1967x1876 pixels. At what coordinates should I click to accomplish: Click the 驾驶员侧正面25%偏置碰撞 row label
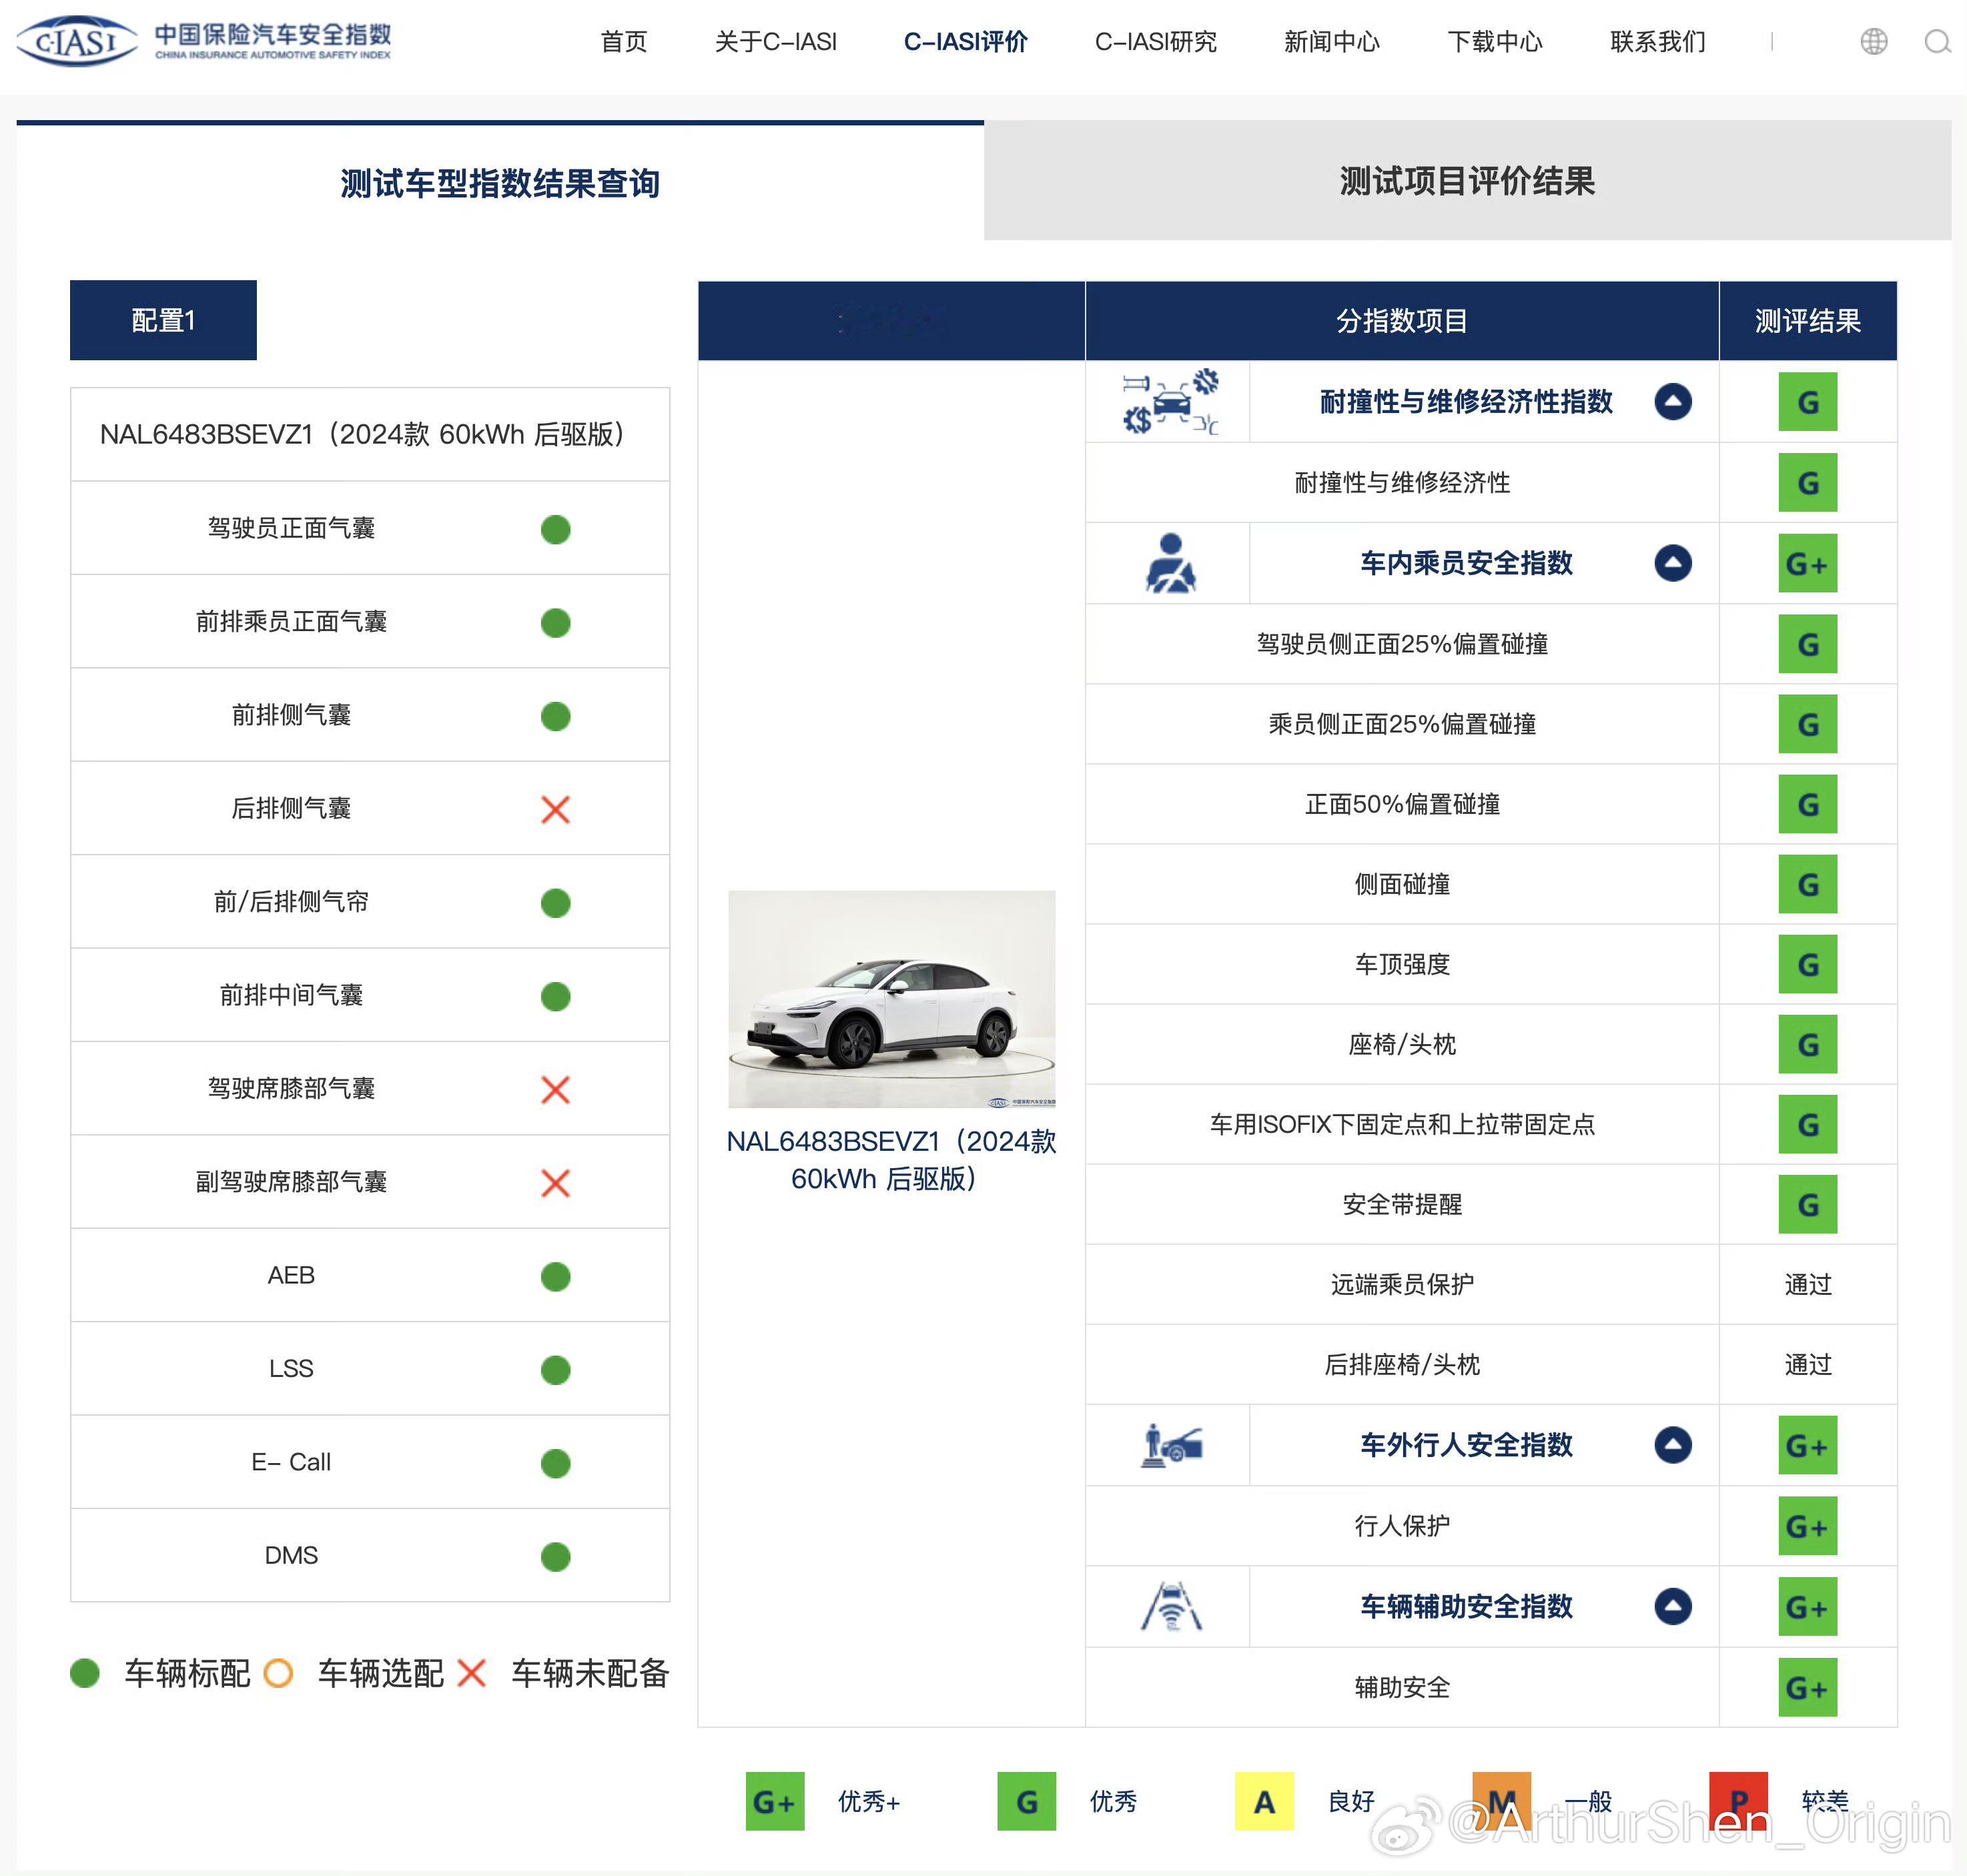(1402, 644)
